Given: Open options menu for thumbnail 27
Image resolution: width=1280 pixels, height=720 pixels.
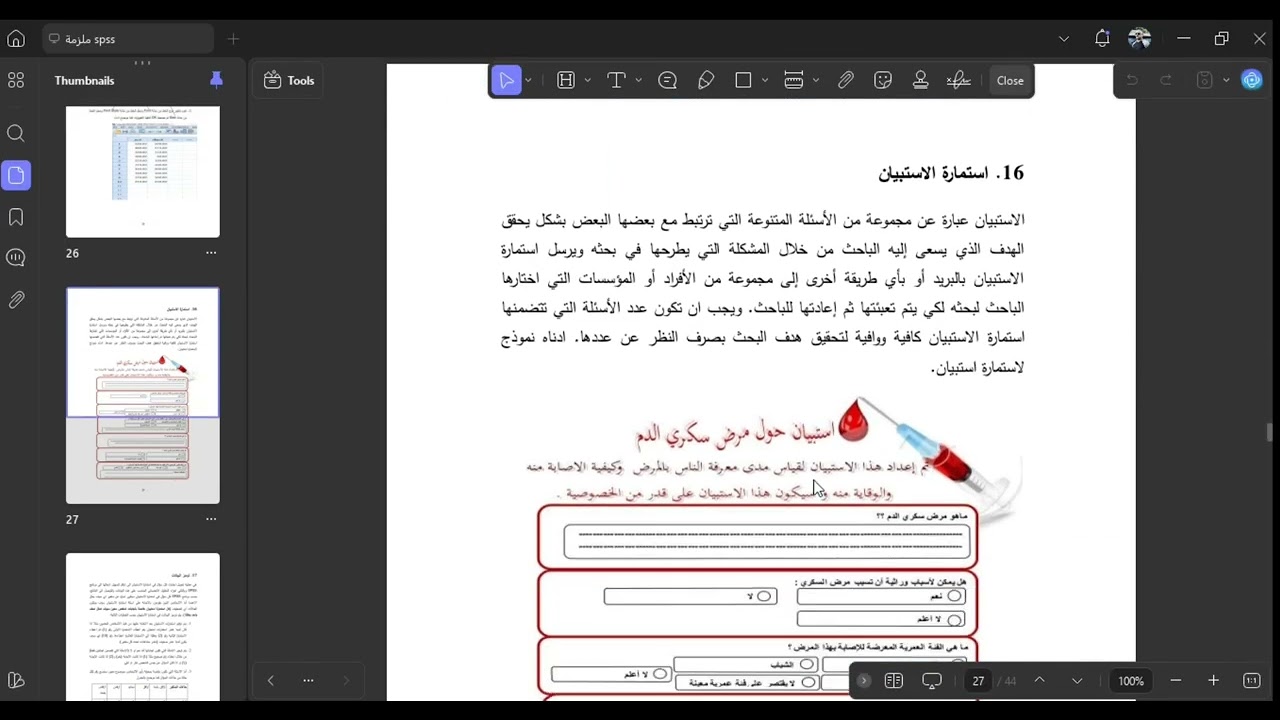Looking at the screenshot, I should coord(211,519).
